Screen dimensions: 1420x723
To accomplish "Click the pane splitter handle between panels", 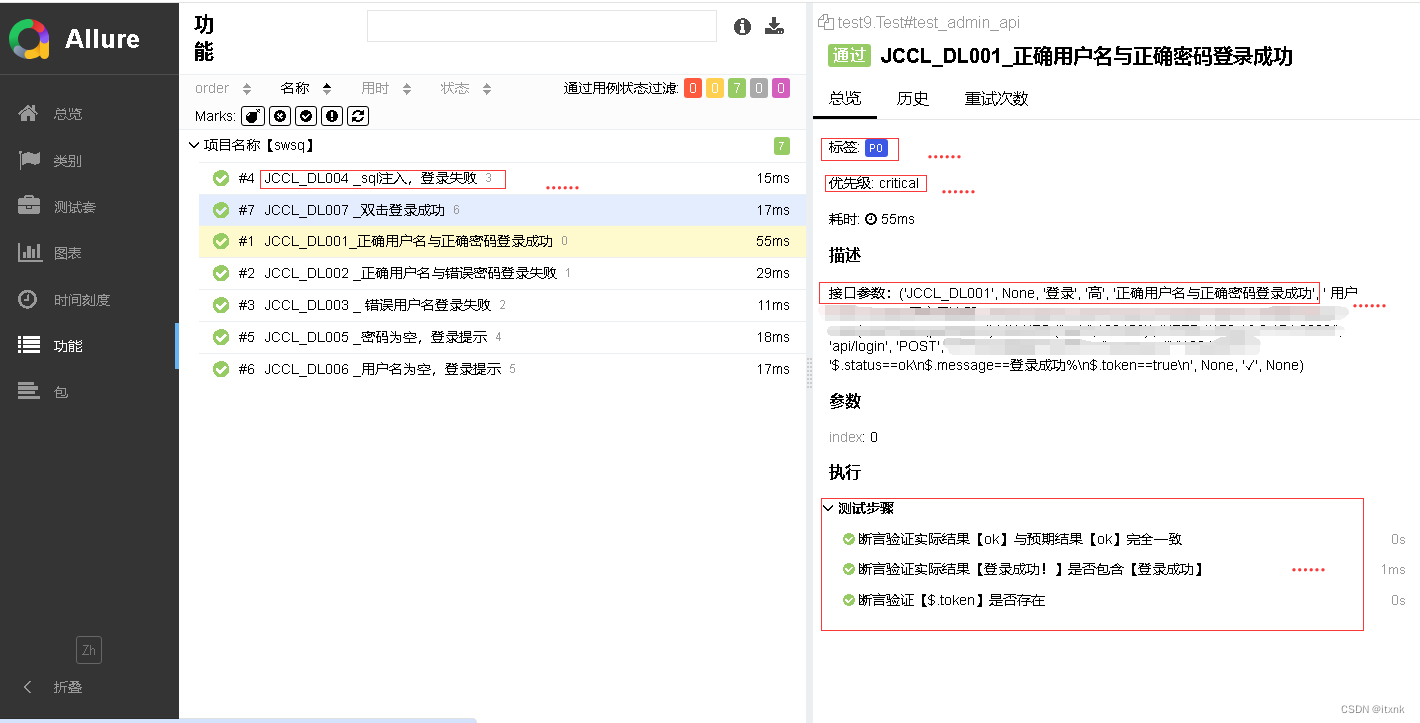I will (810, 372).
